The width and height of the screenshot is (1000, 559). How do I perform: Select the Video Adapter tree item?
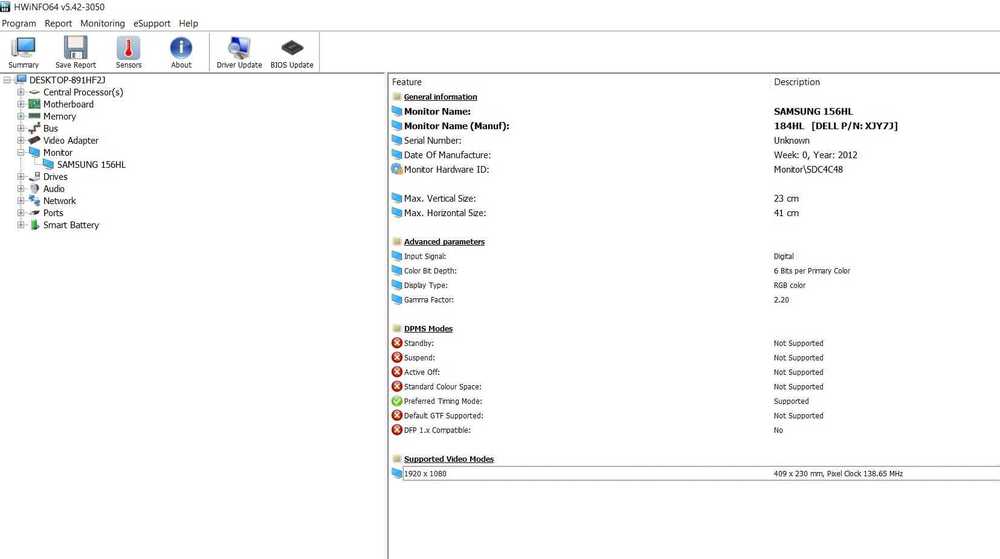pos(70,141)
